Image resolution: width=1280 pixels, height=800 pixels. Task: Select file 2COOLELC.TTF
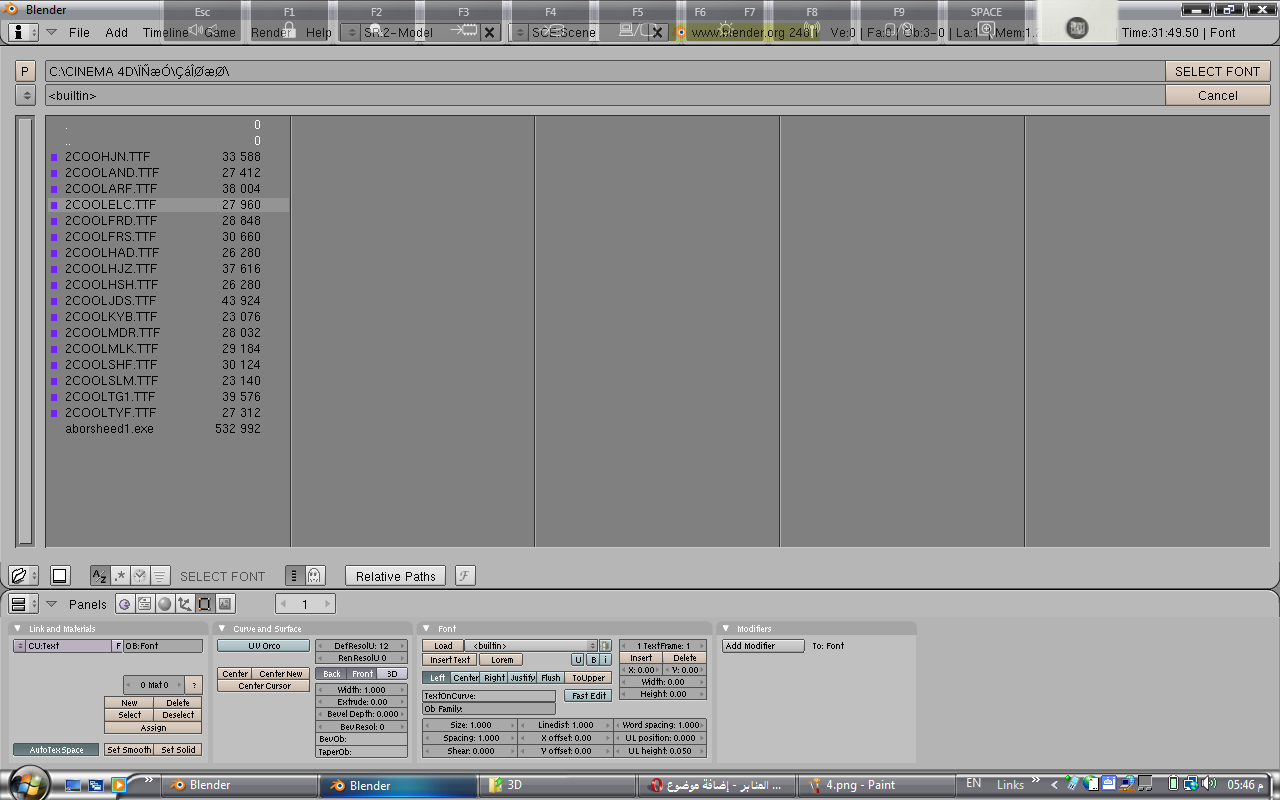[x=168, y=204]
